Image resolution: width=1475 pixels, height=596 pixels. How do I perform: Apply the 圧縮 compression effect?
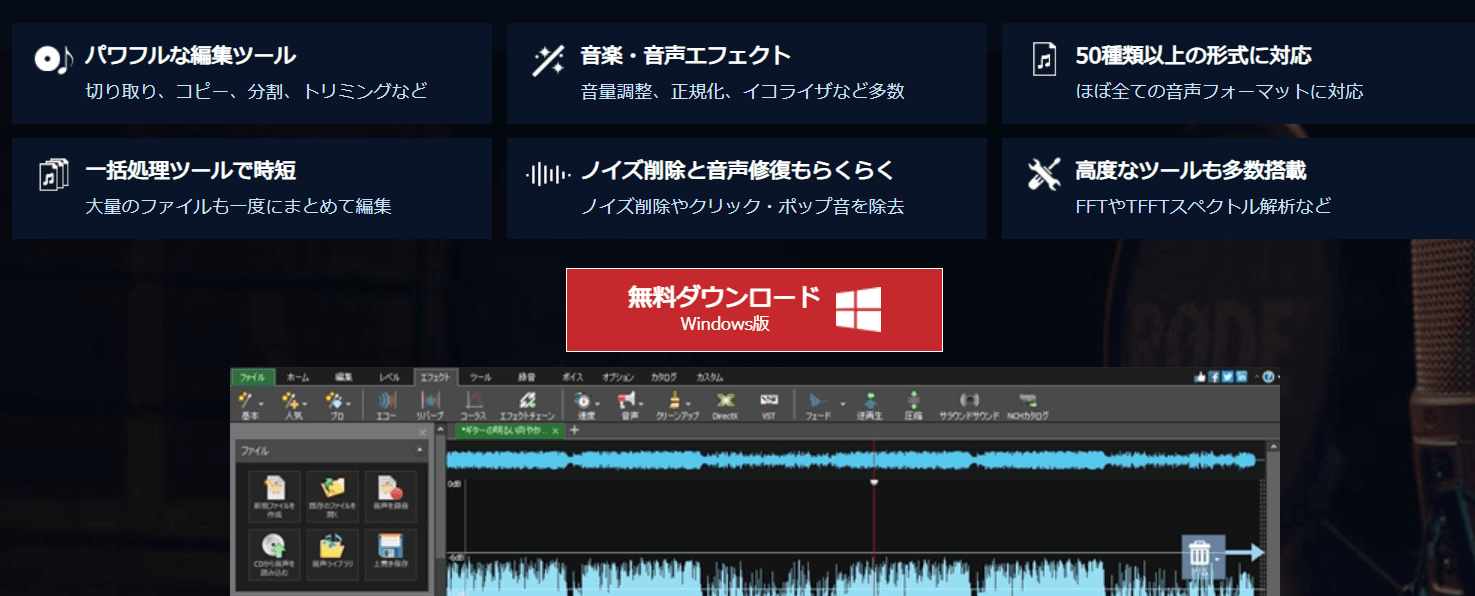[912, 405]
